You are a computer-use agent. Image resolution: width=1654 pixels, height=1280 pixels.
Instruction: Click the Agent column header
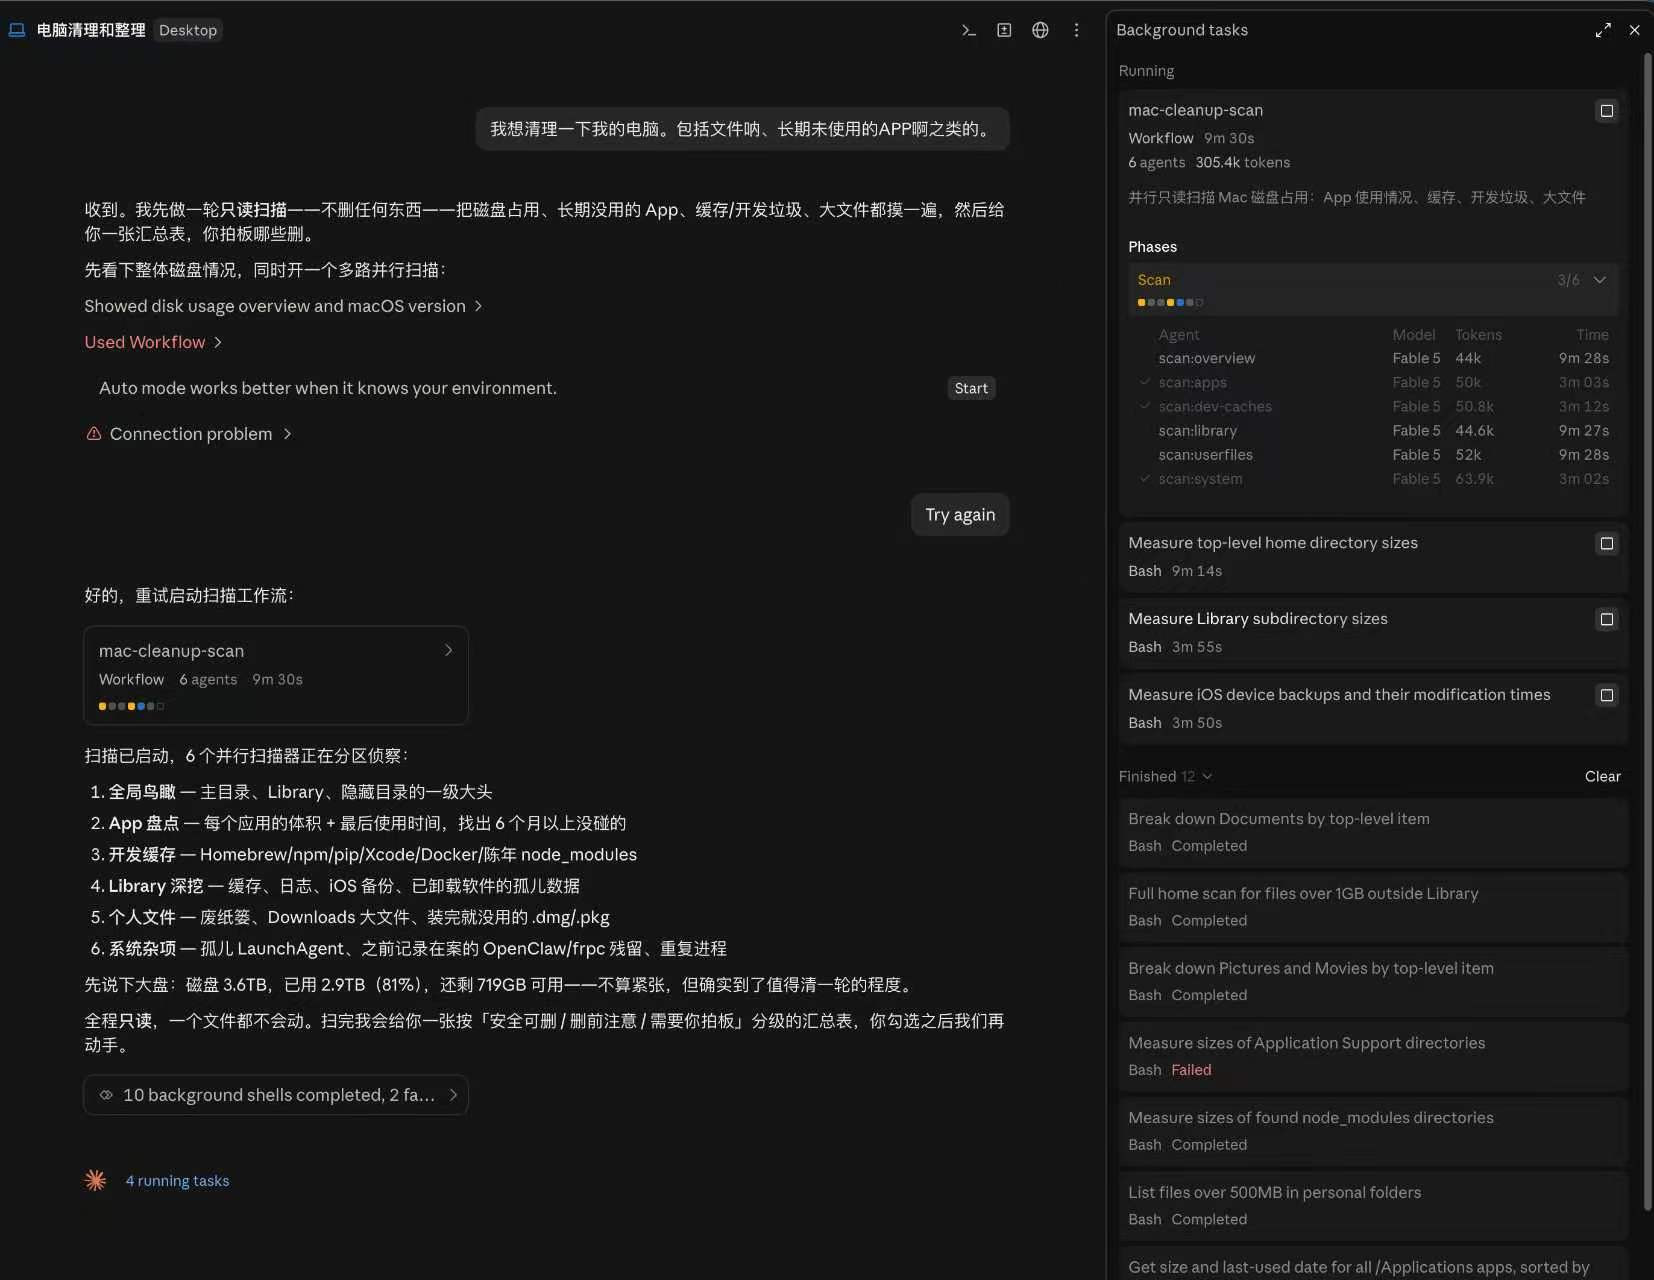click(x=1179, y=335)
